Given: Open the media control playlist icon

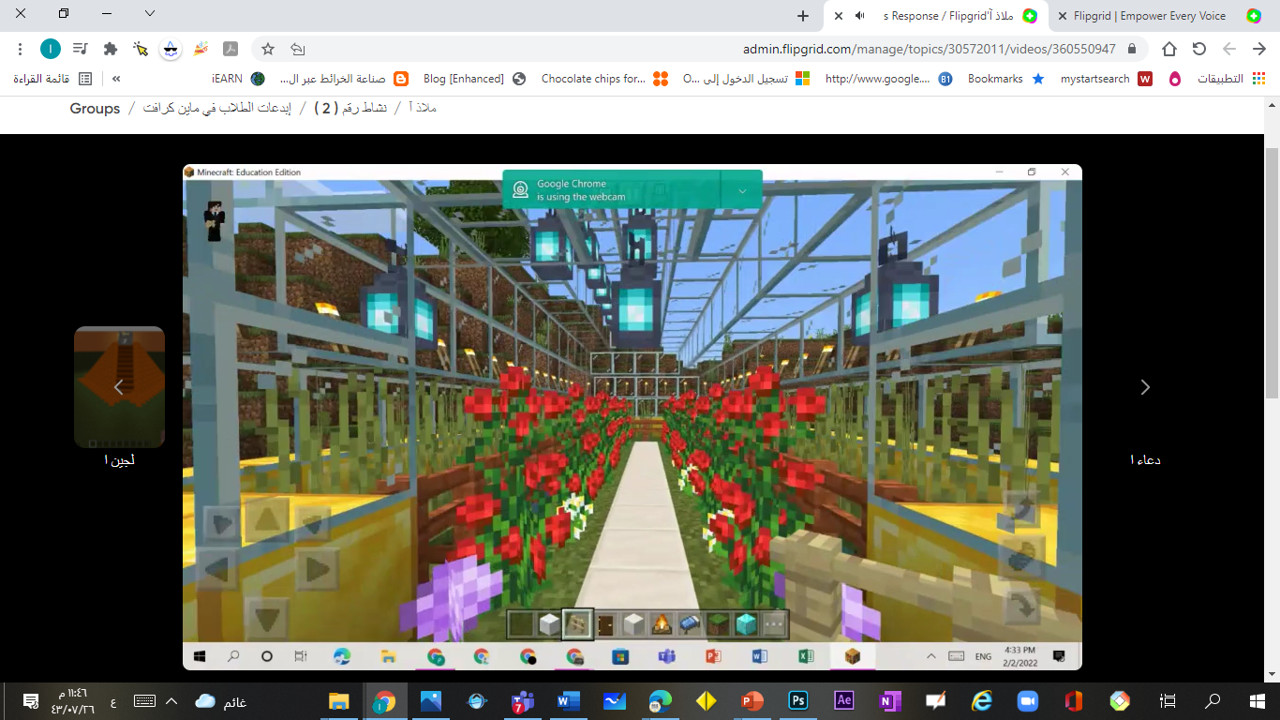Looking at the screenshot, I should pyautogui.click(x=81, y=49).
